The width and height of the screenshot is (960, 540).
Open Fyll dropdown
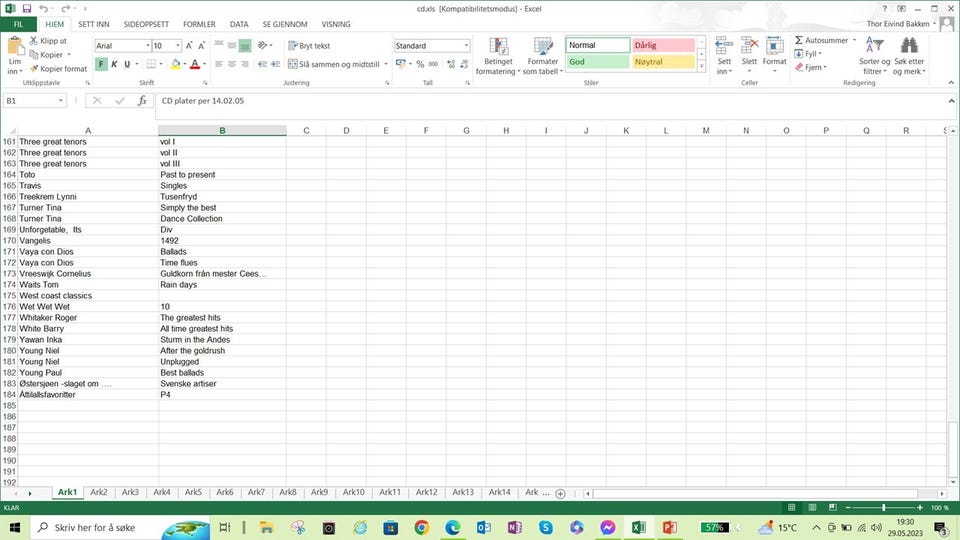[x=808, y=54]
